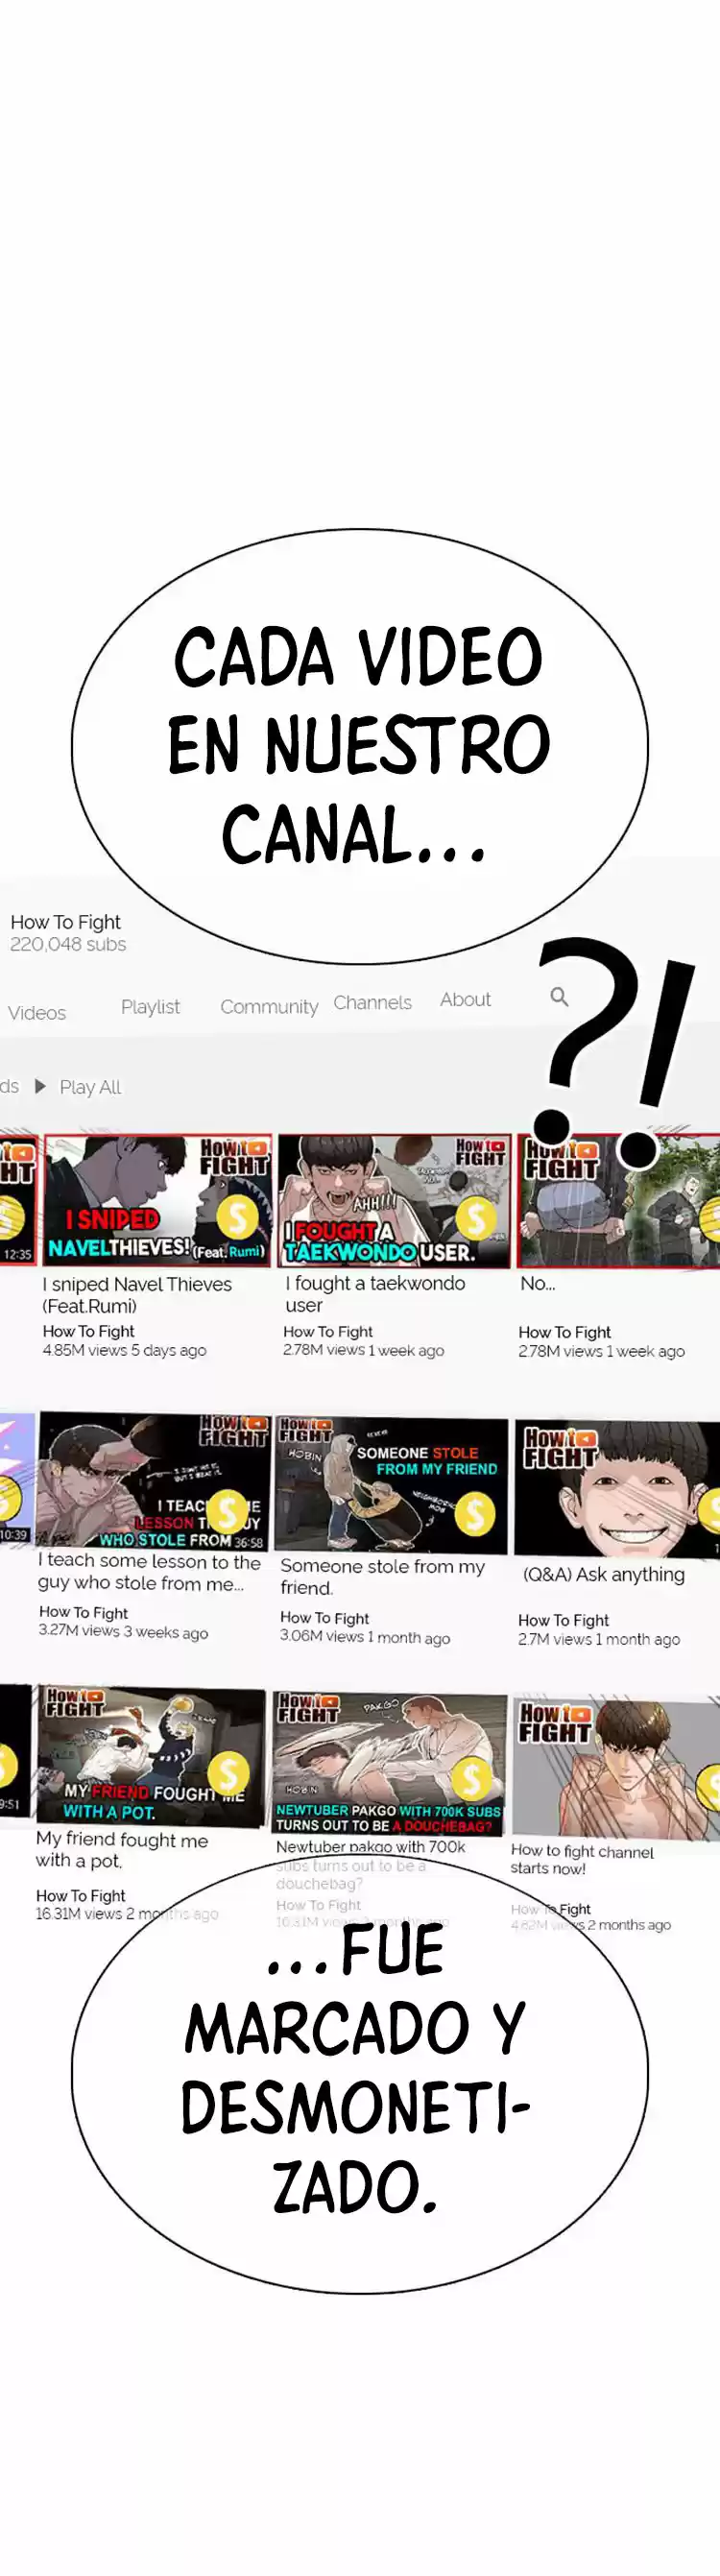
Task: Open the 'I teach some lesson' video thumbnail
Action: tap(153, 1481)
